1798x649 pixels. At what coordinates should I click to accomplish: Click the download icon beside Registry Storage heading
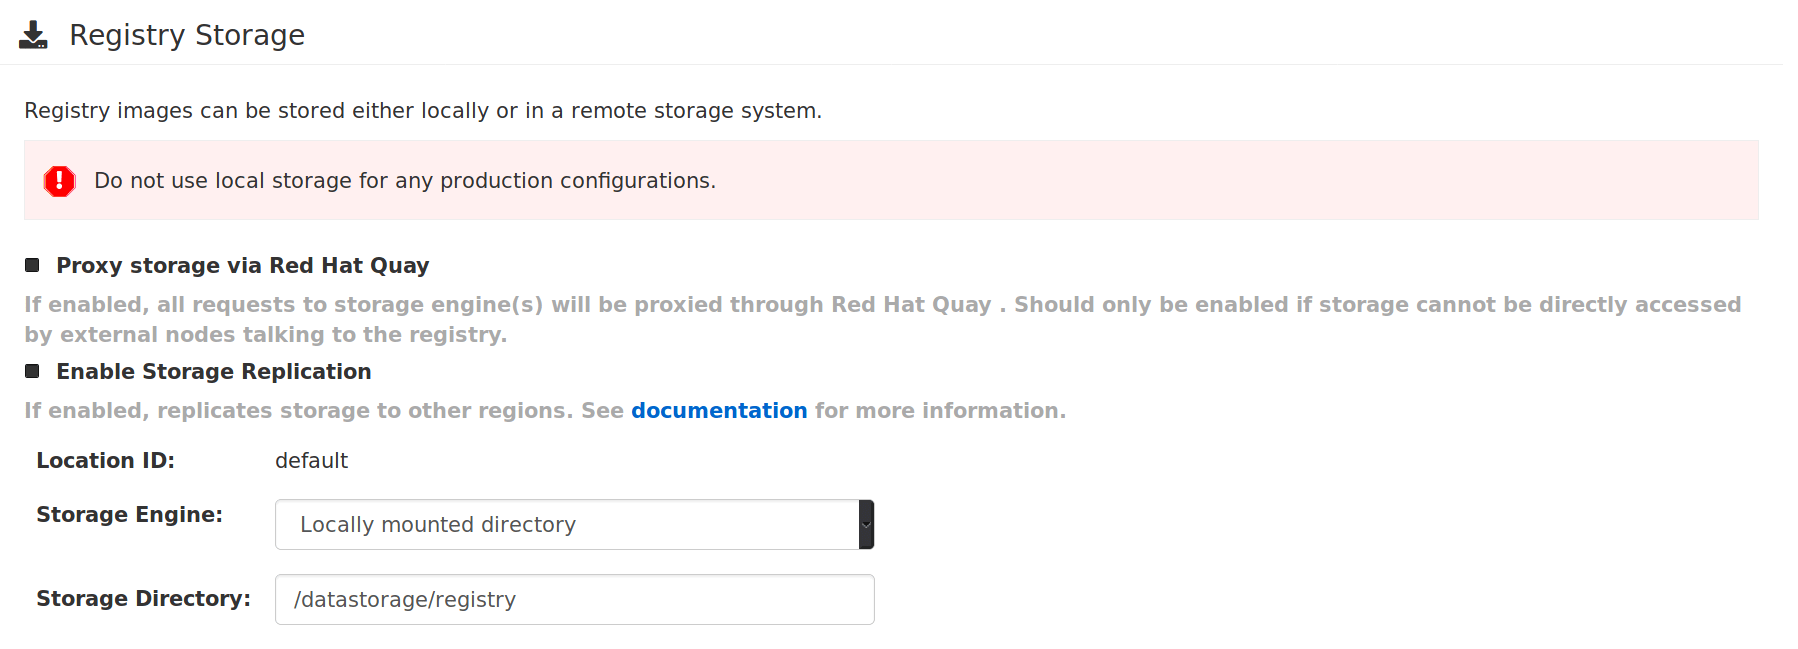pyautogui.click(x=34, y=34)
